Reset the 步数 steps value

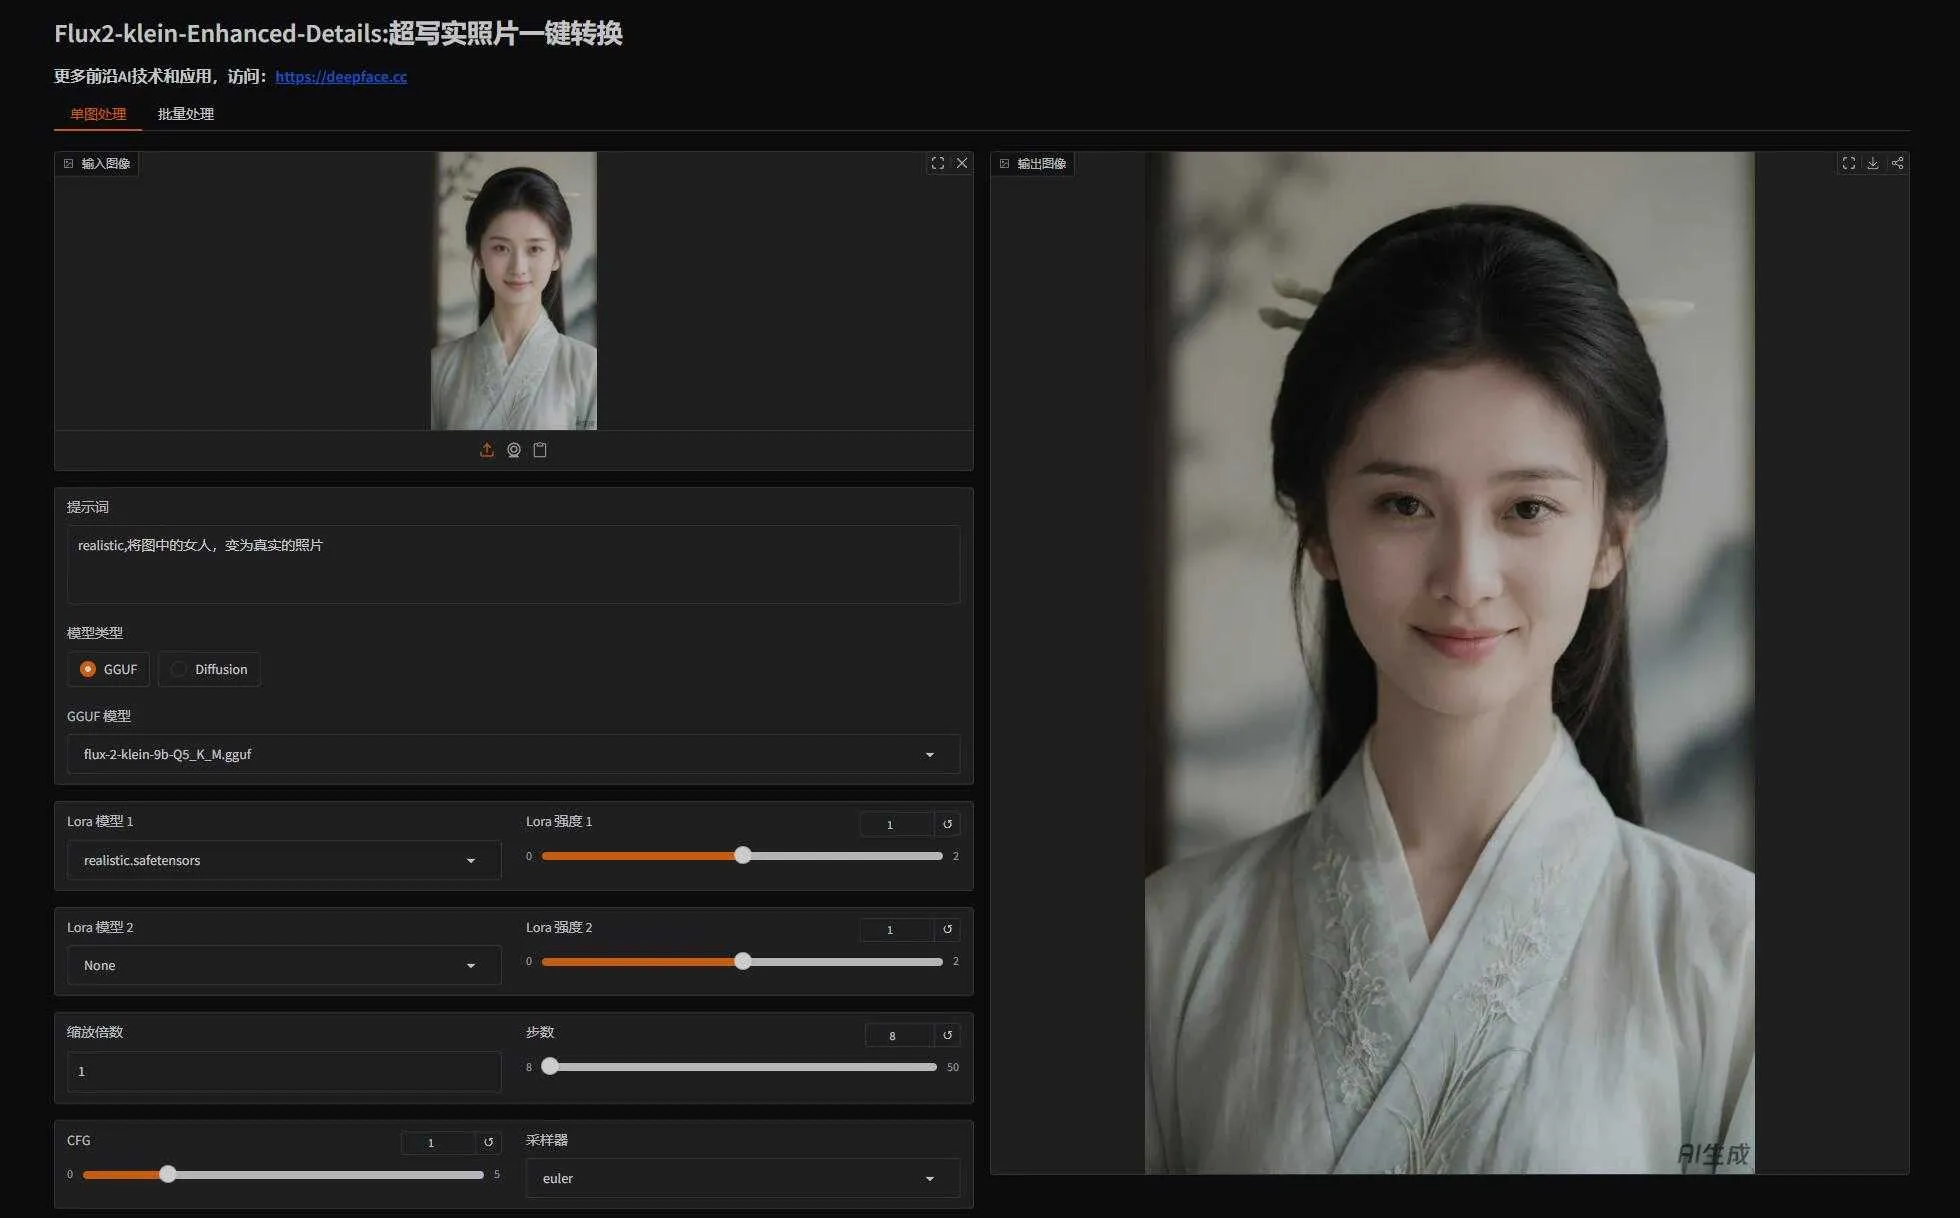[x=947, y=1035]
